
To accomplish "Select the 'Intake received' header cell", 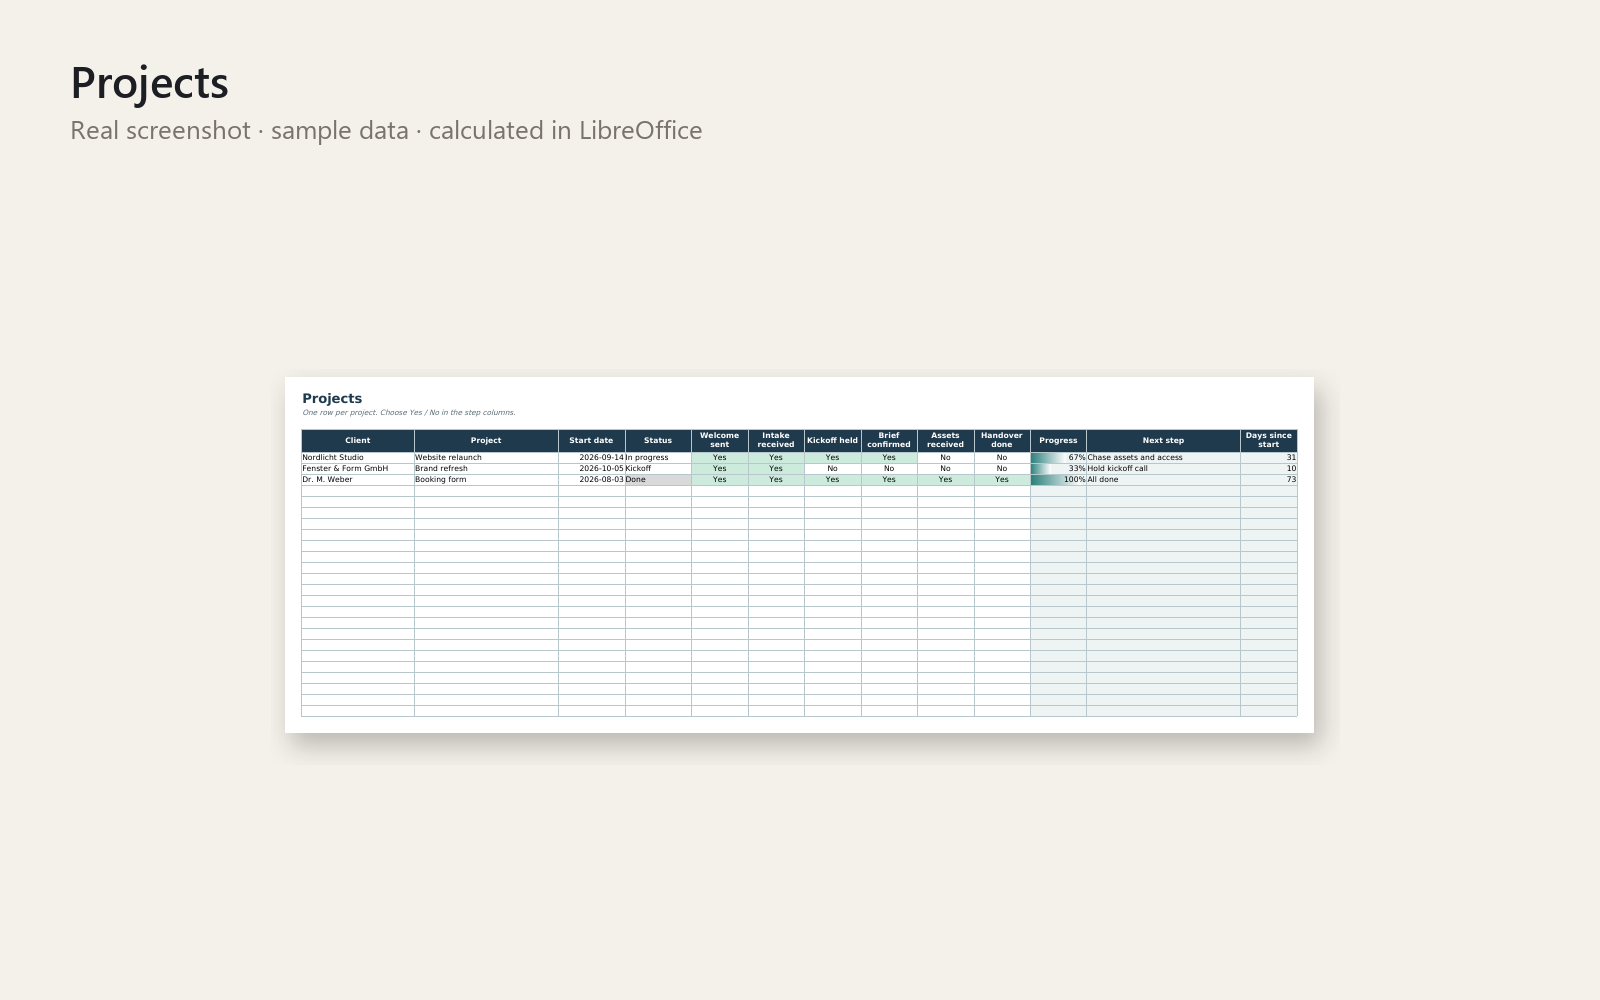I will click(x=776, y=441).
